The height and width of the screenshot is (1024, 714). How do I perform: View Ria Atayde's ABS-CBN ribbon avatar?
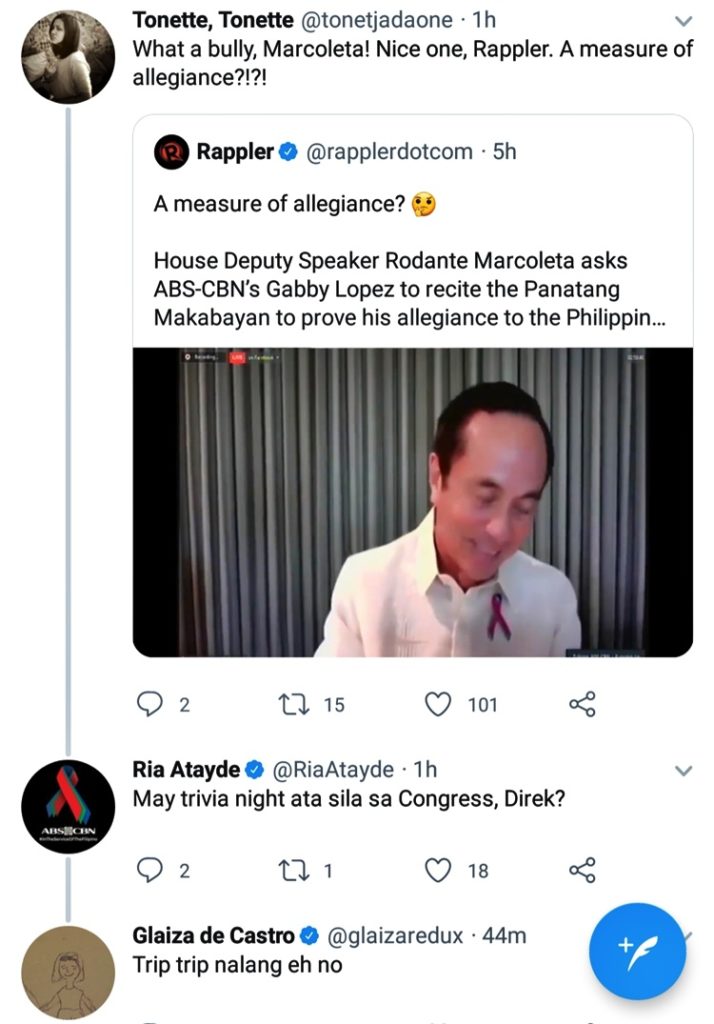tap(67, 806)
